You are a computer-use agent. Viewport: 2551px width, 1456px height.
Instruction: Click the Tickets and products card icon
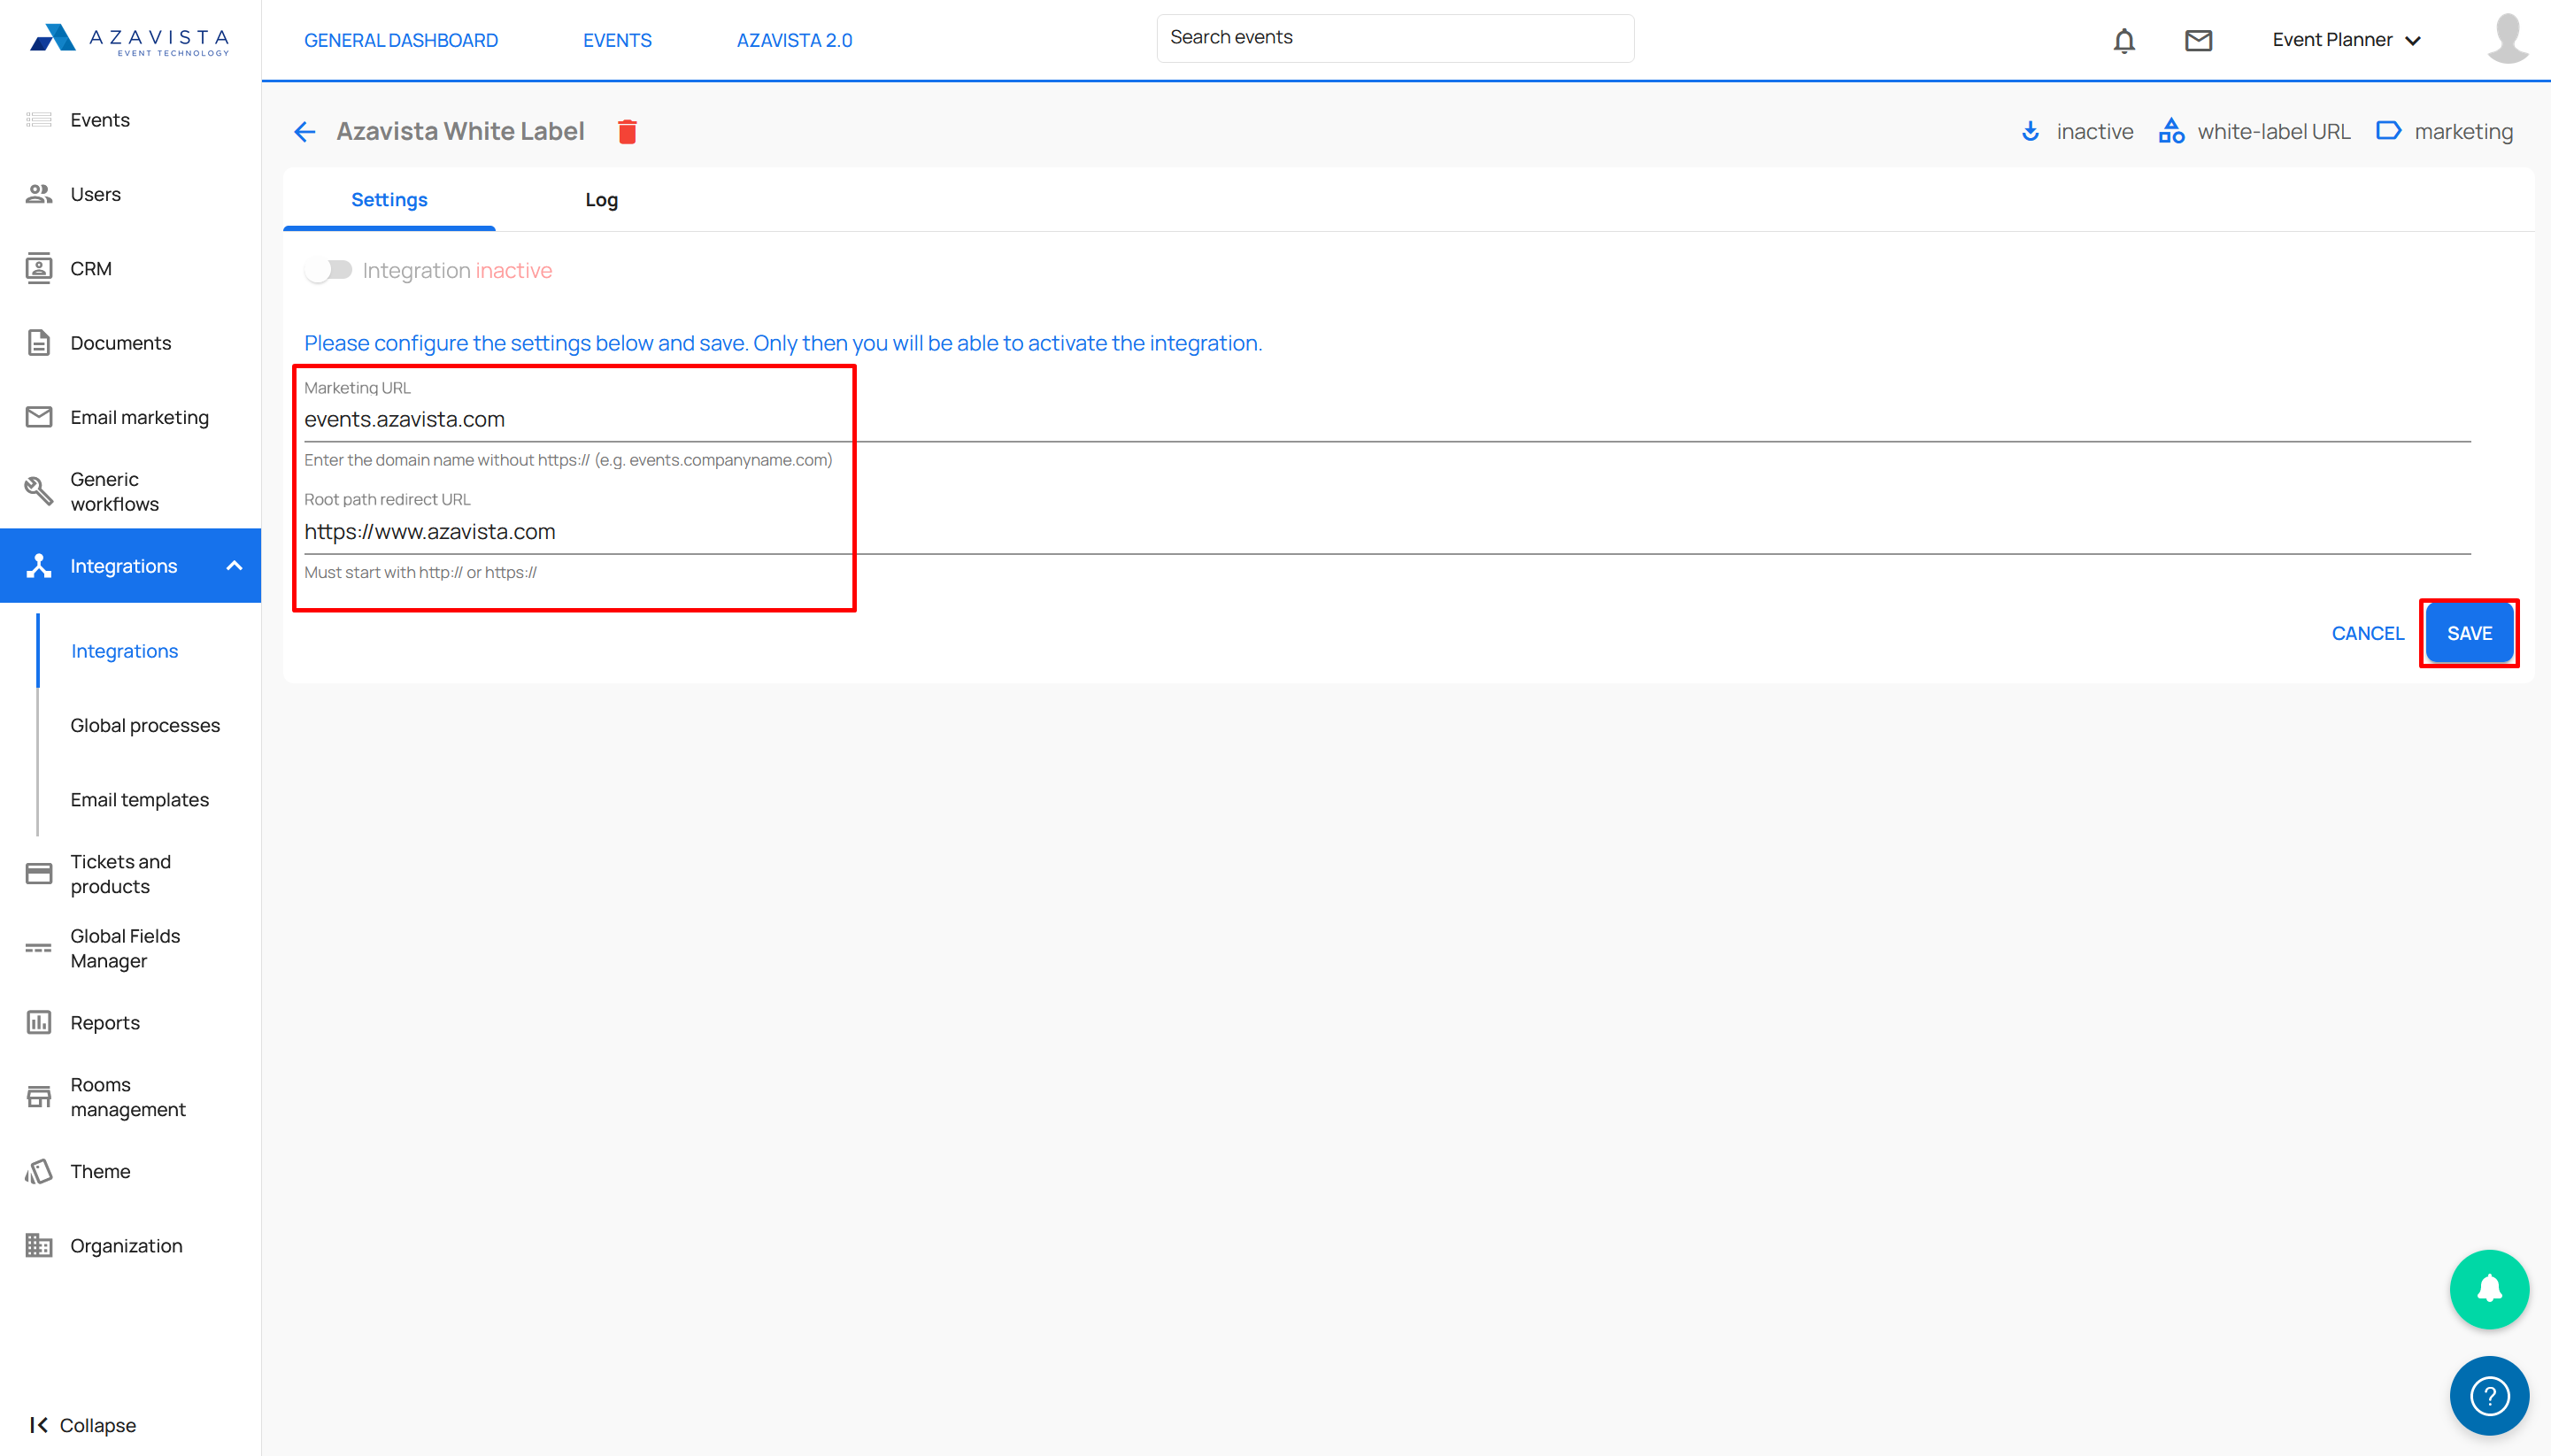[39, 874]
